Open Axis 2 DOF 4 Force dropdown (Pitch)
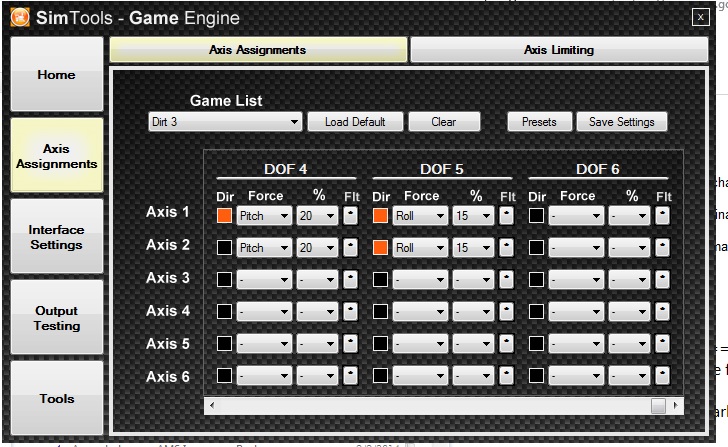The height and width of the screenshot is (447, 728). [264, 248]
